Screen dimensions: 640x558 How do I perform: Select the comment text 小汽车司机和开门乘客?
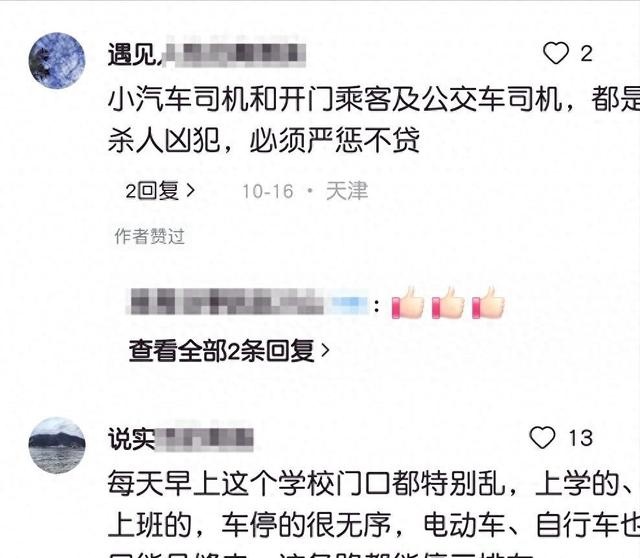(249, 99)
